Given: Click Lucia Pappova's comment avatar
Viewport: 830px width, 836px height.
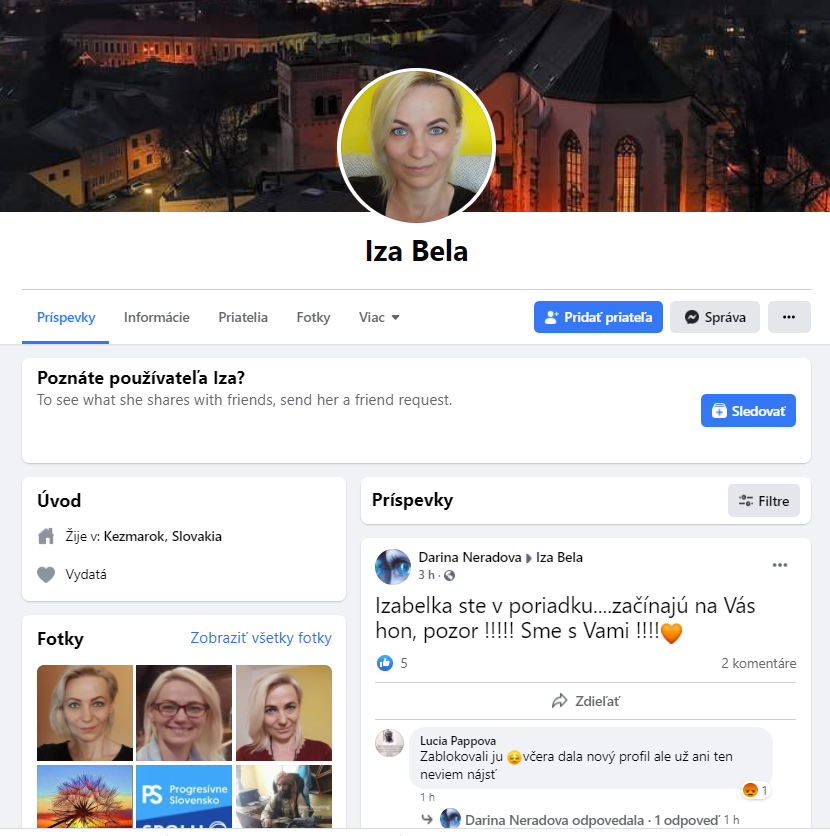Looking at the screenshot, I should (390, 743).
